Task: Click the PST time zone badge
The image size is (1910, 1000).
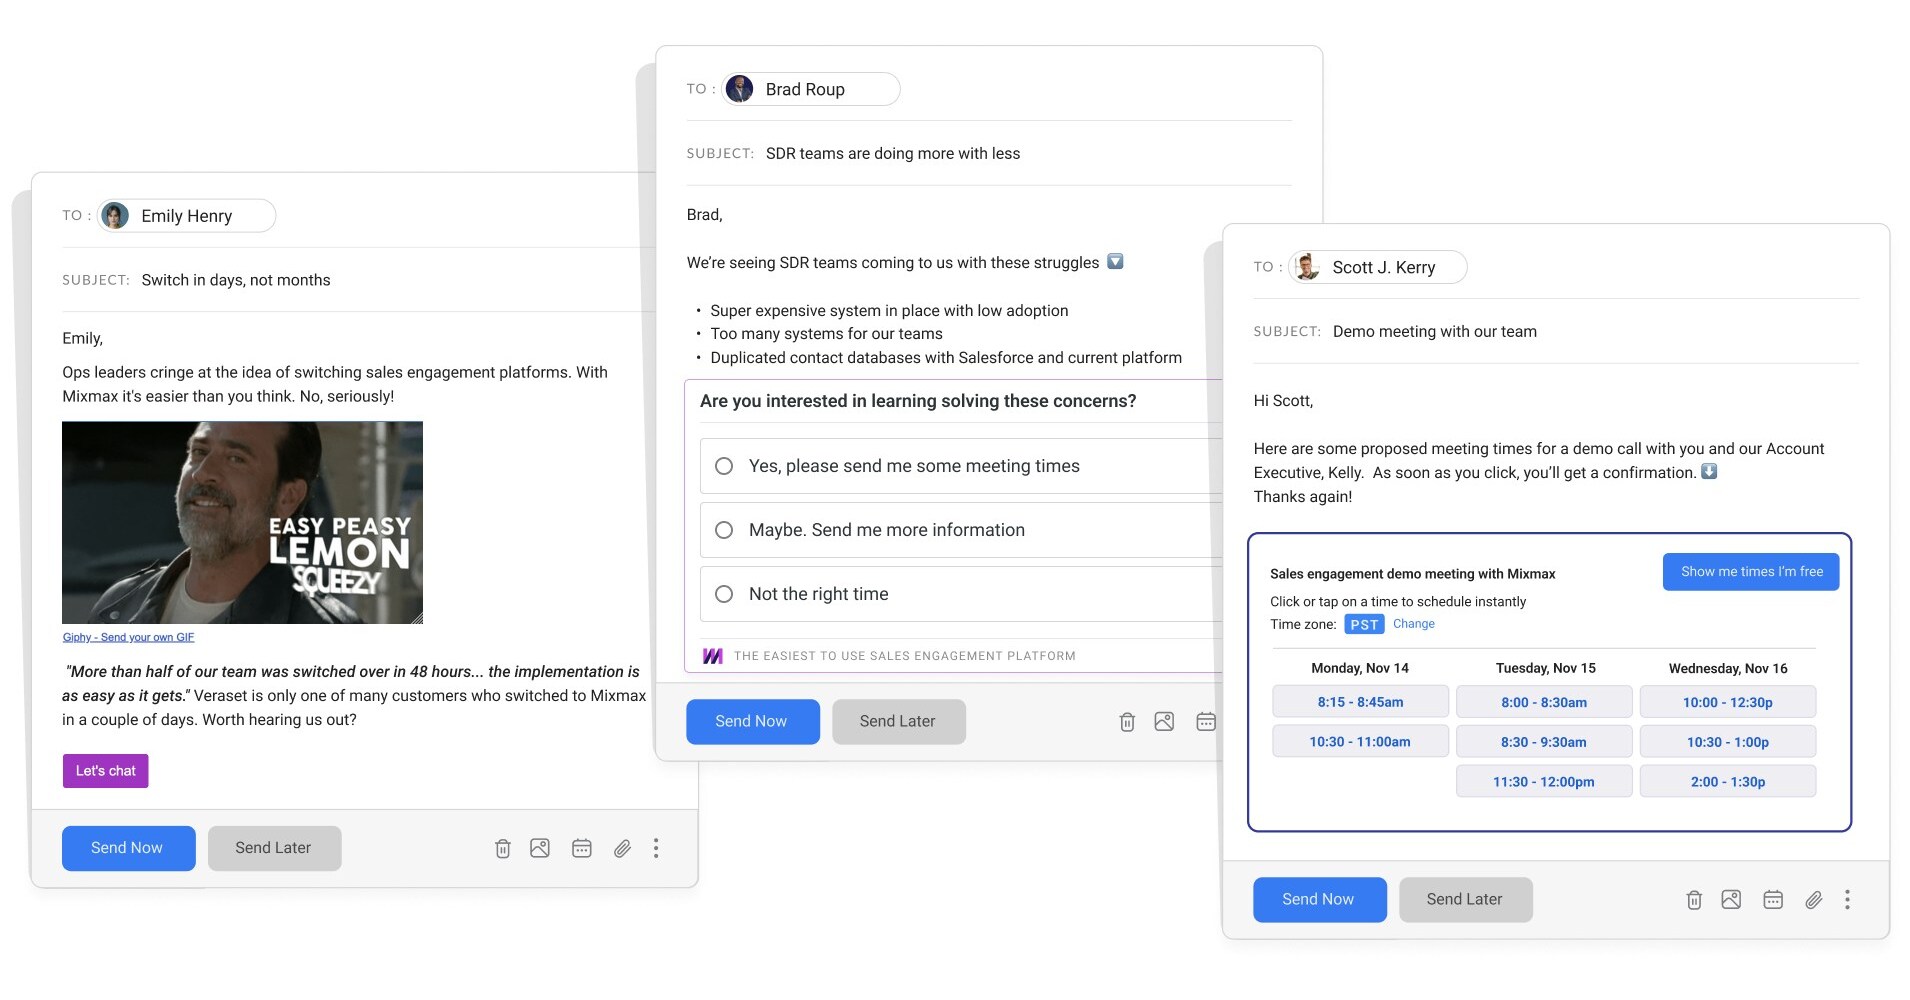Action: [x=1364, y=625]
